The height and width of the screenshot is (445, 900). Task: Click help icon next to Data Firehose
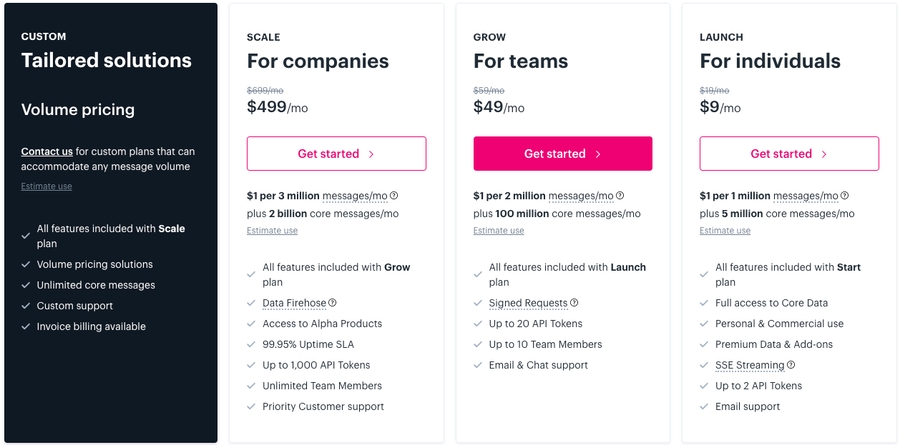[x=333, y=303]
